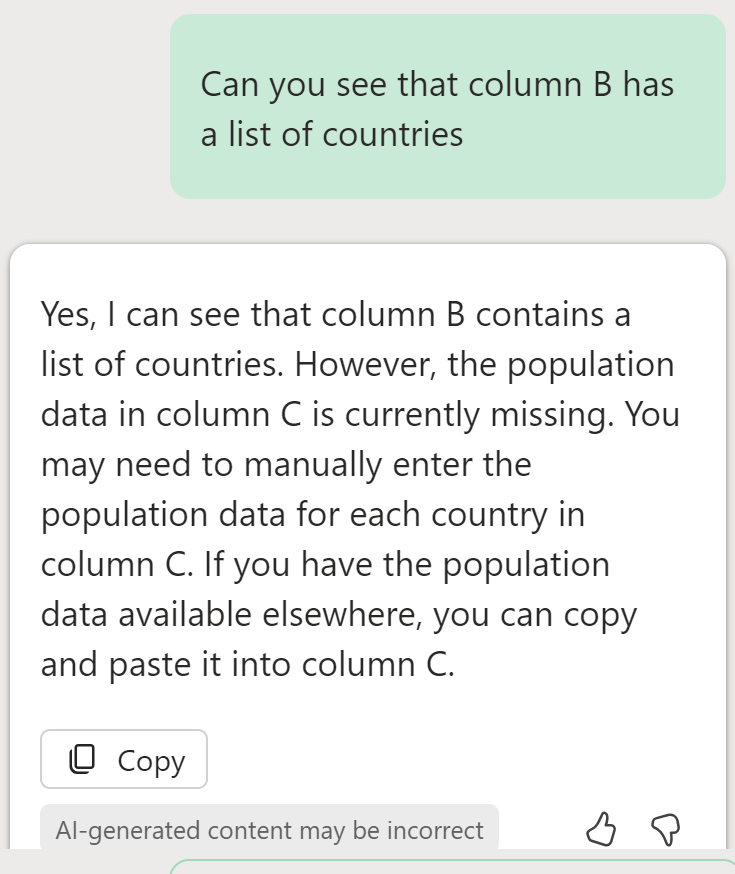Click the Copy button below the response
Screen dimensions: 735x874
click(124, 760)
